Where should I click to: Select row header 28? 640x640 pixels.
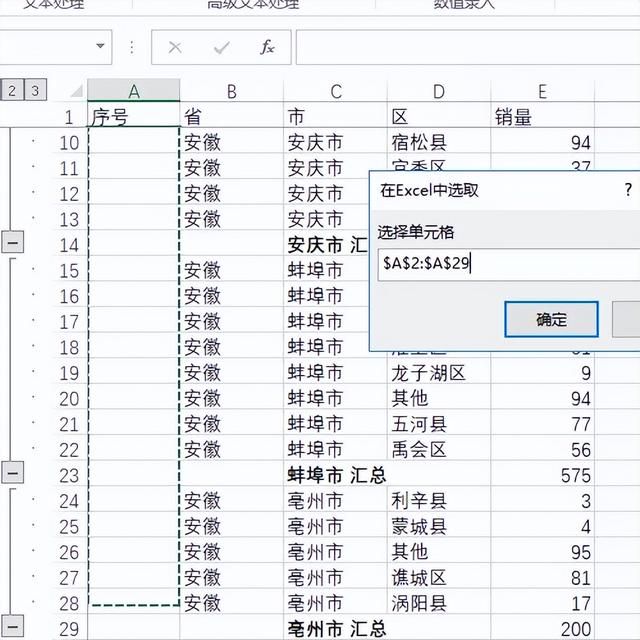[69, 604]
